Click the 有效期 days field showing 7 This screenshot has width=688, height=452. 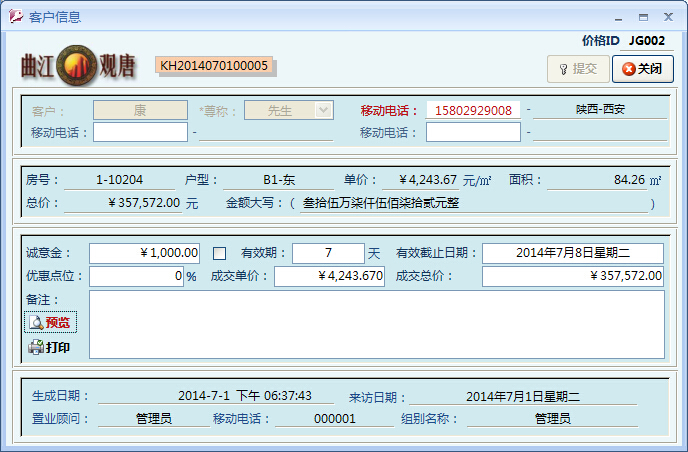[x=328, y=253]
